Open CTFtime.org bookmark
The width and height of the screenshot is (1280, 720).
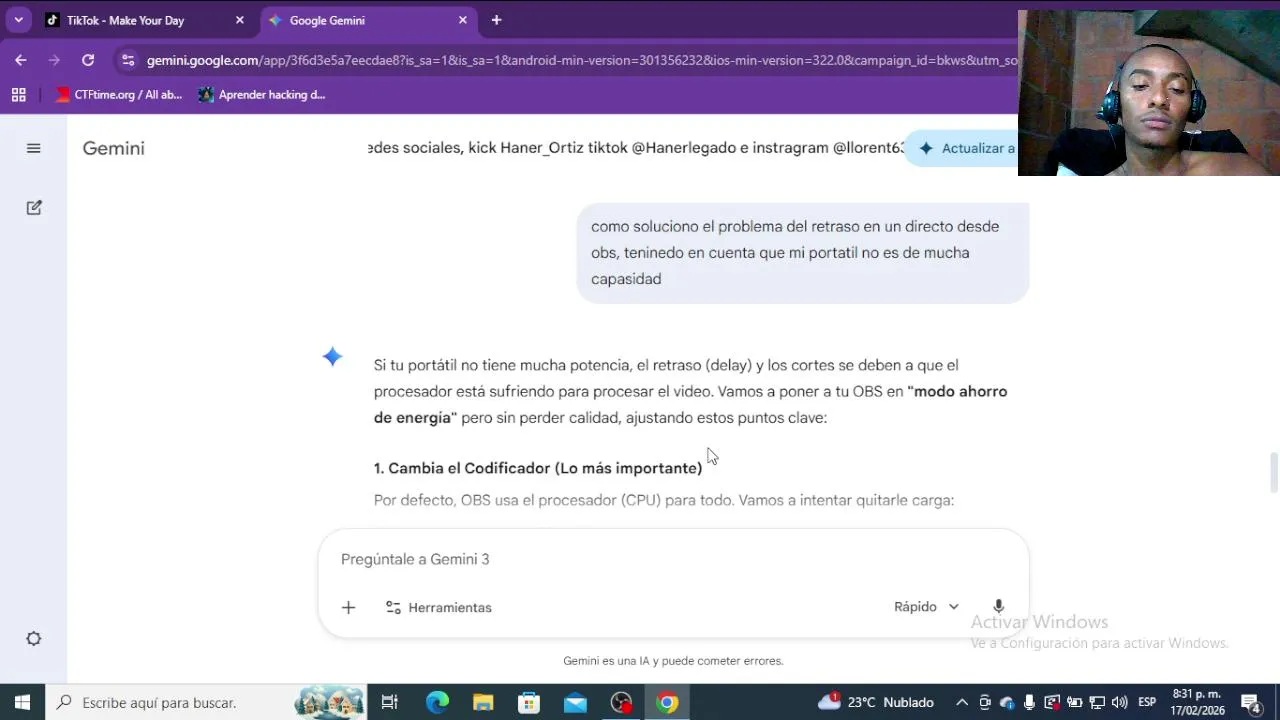119,95
